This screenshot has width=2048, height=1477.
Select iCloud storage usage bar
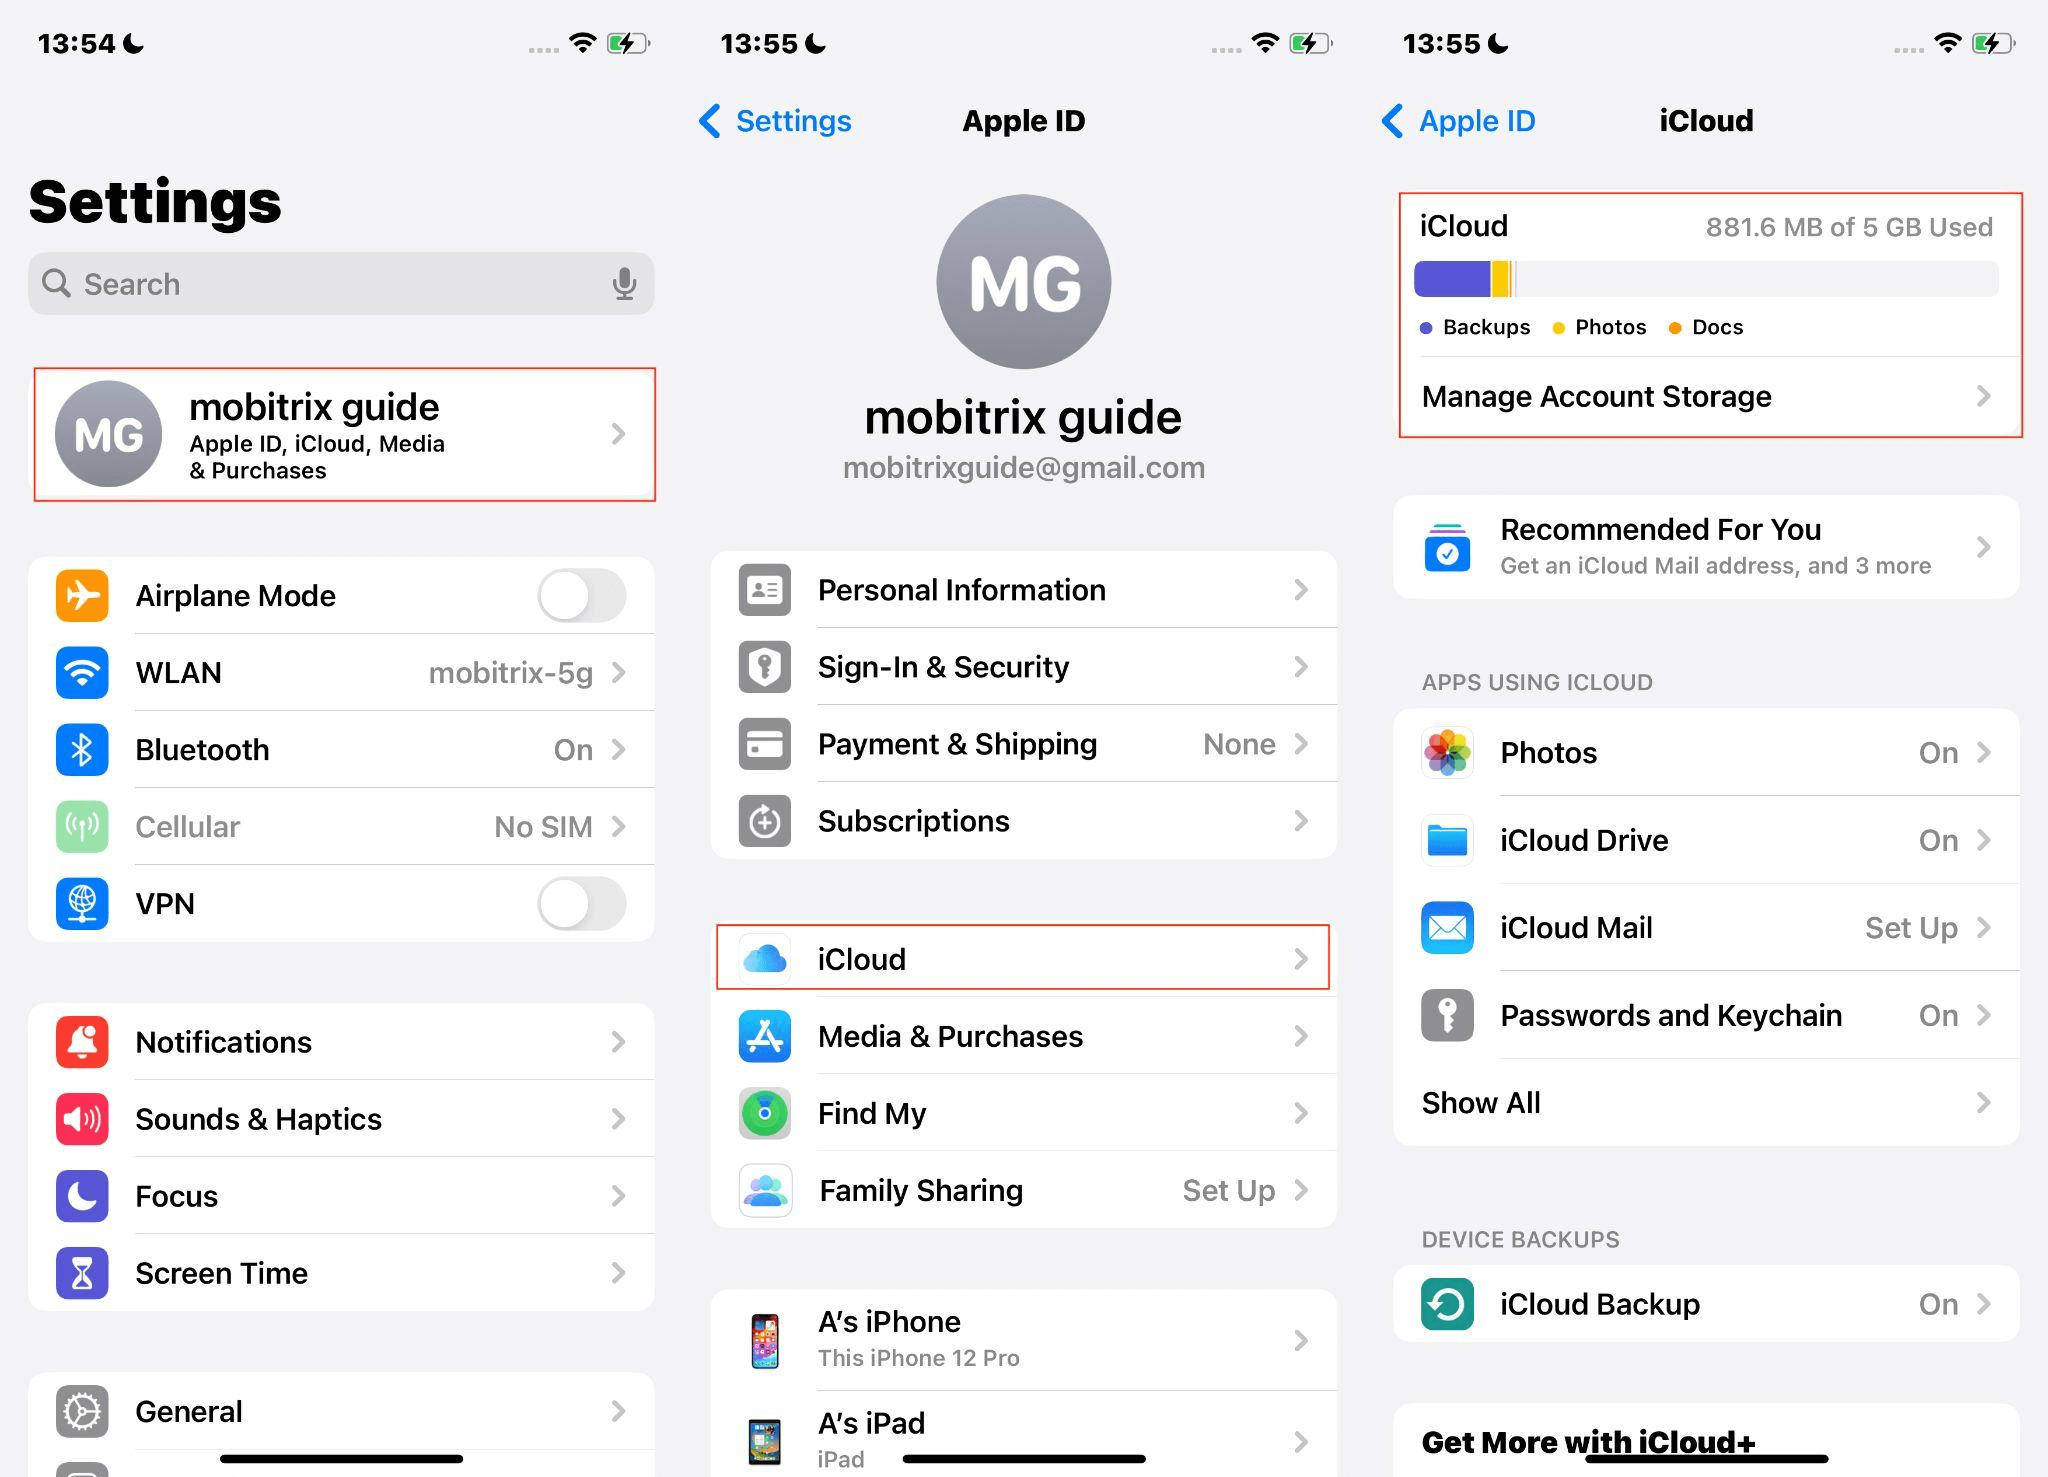coord(1701,278)
